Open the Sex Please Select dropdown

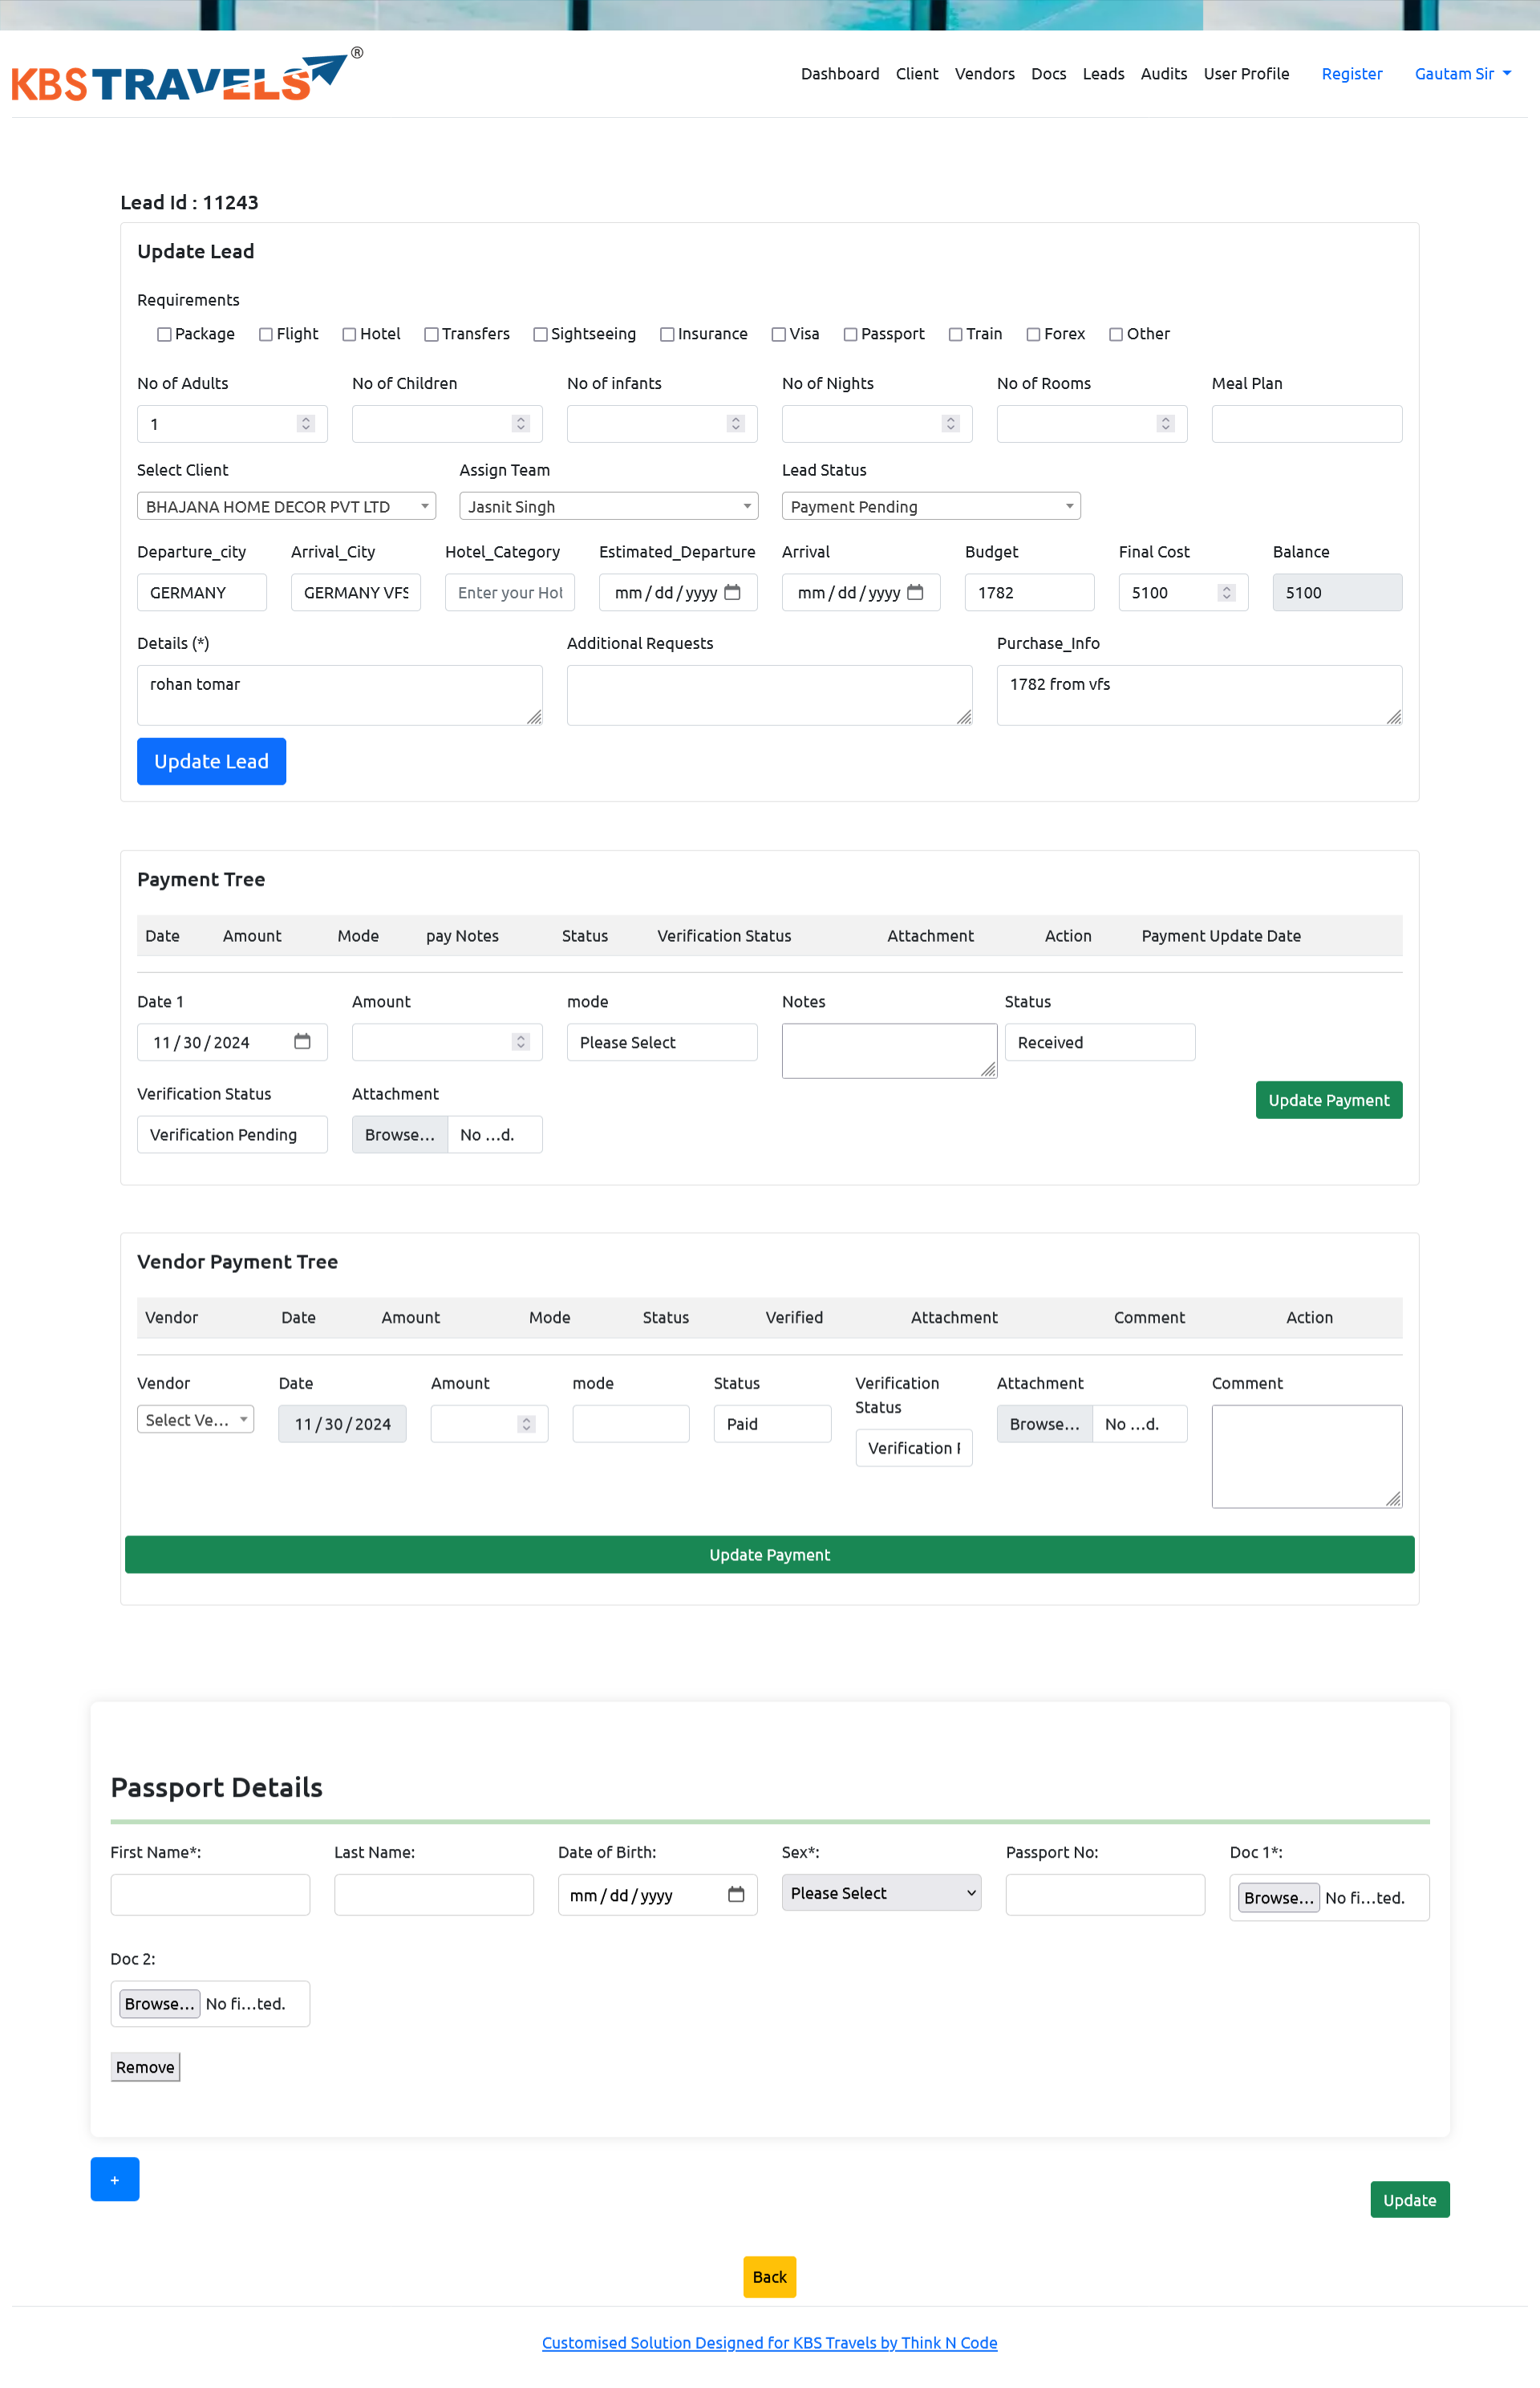click(x=880, y=1892)
